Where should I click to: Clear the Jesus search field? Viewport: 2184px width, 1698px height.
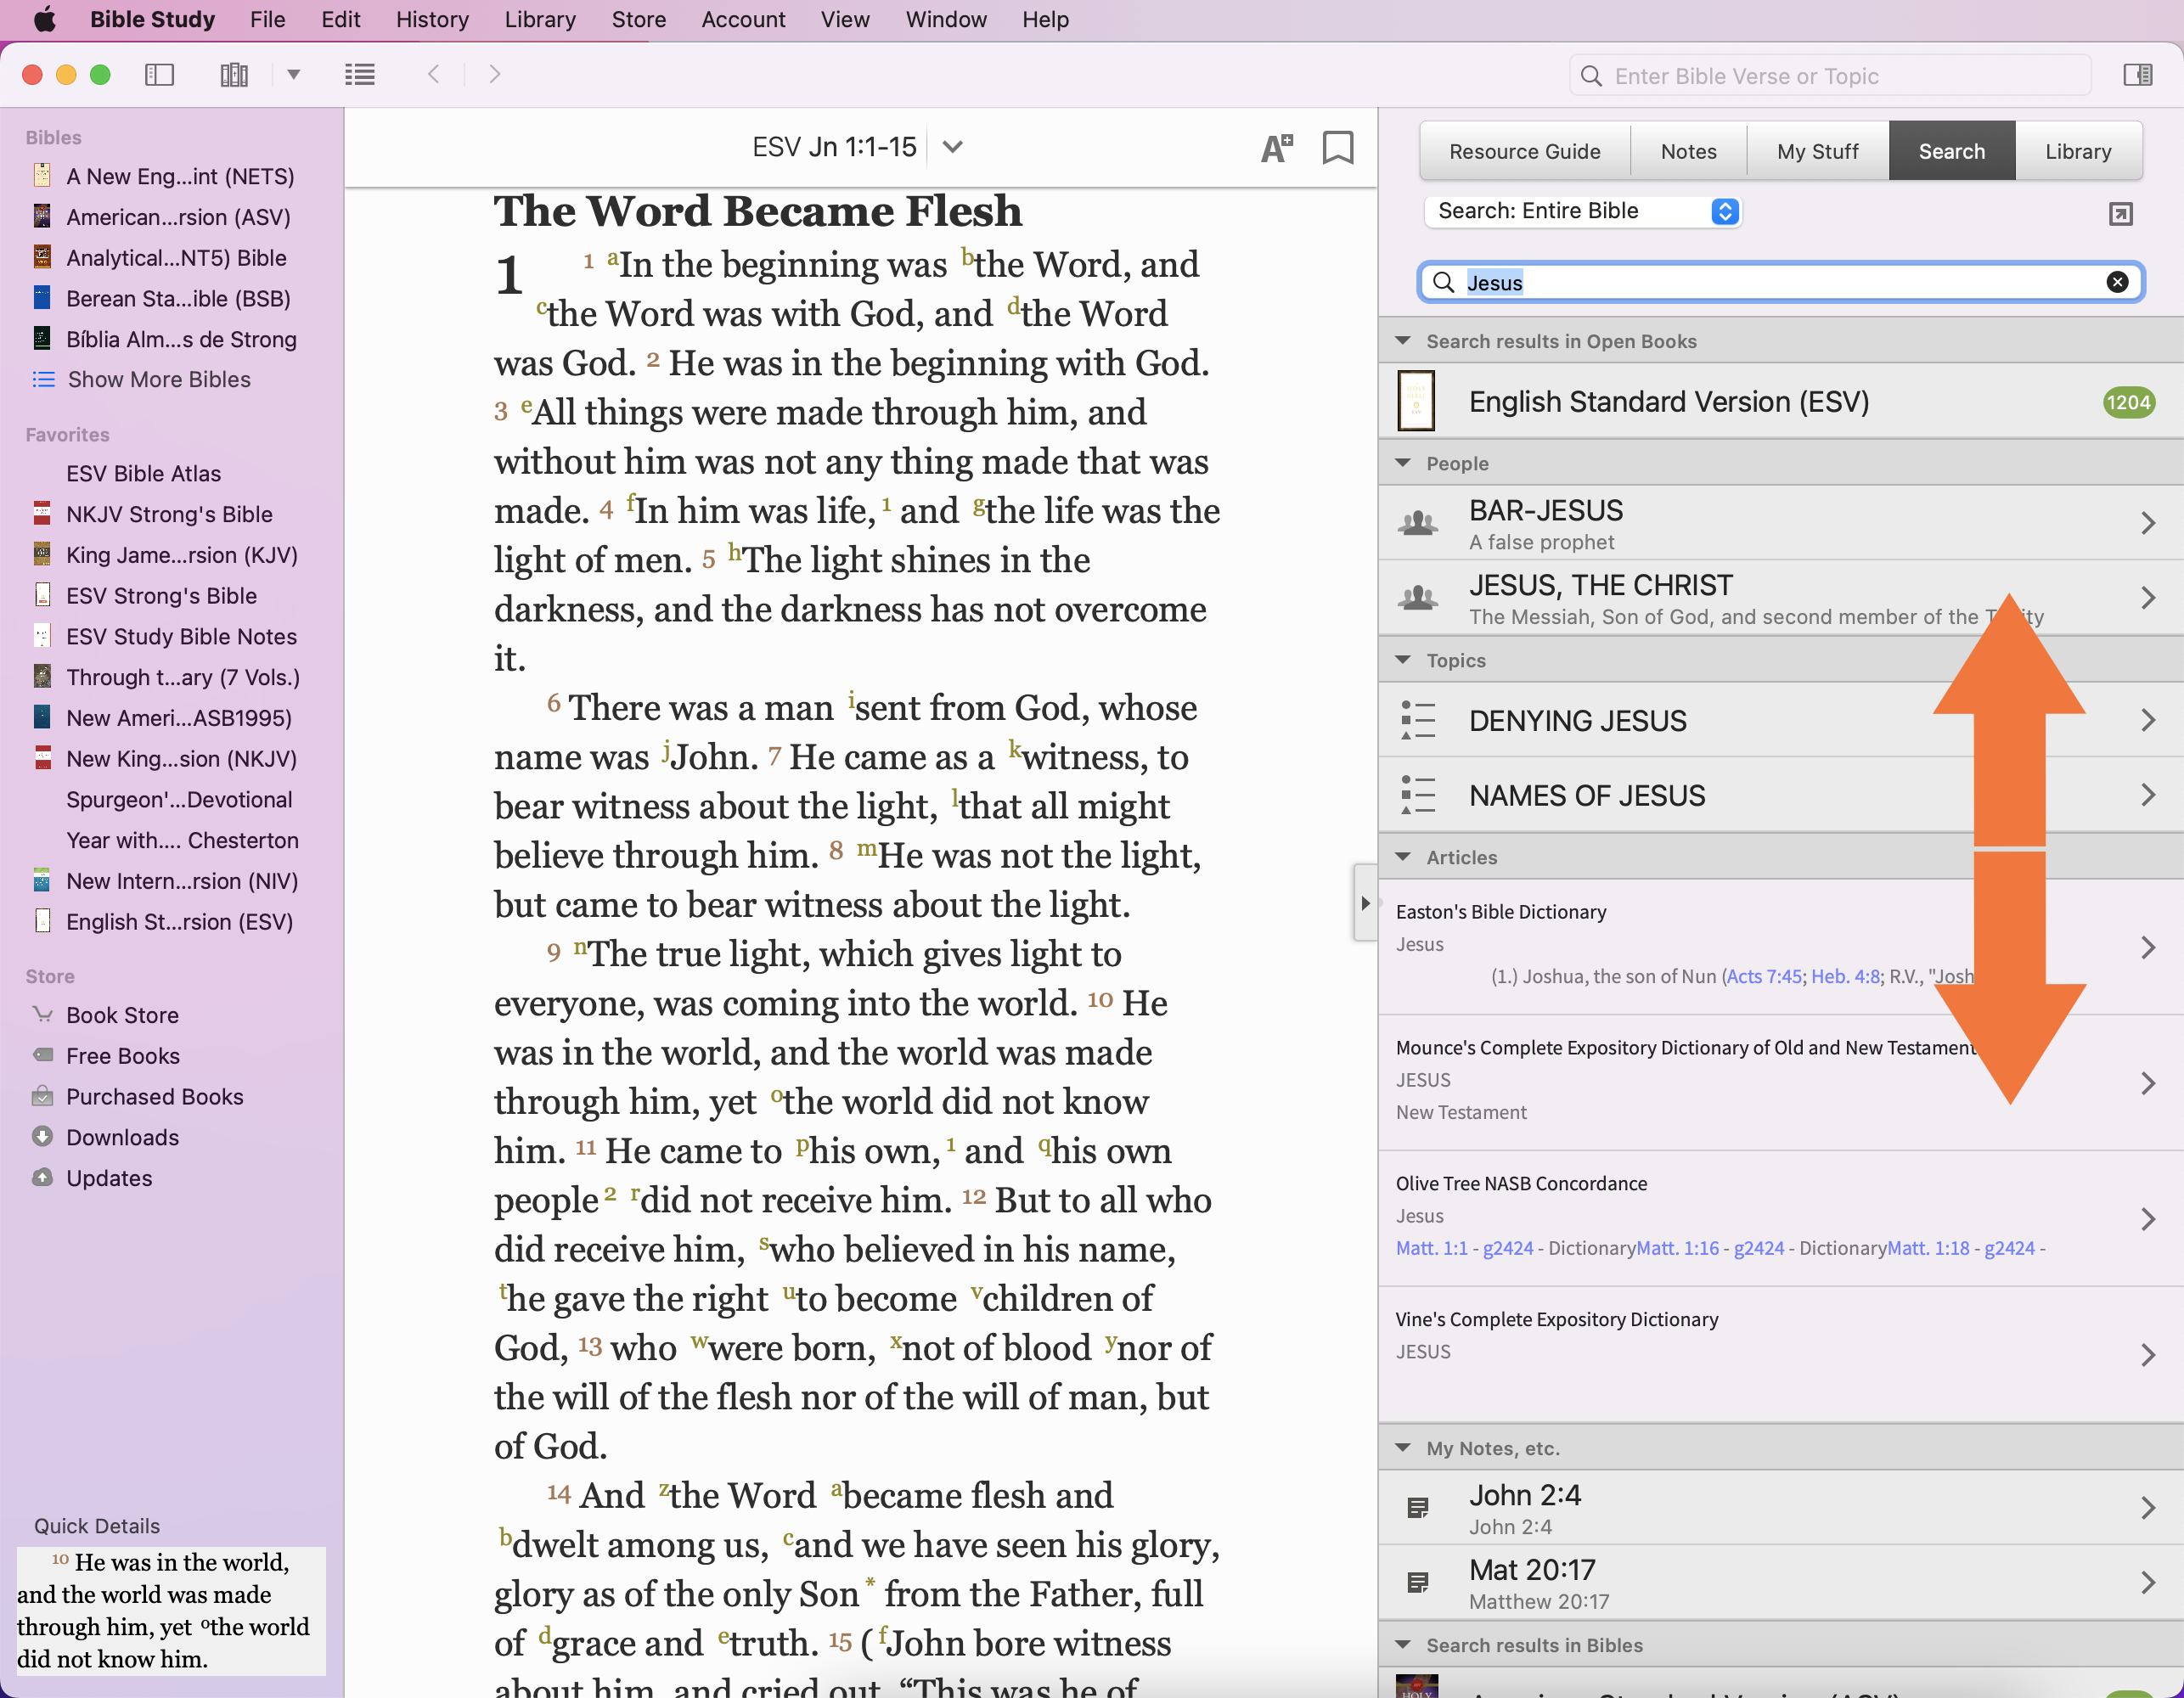(2117, 282)
